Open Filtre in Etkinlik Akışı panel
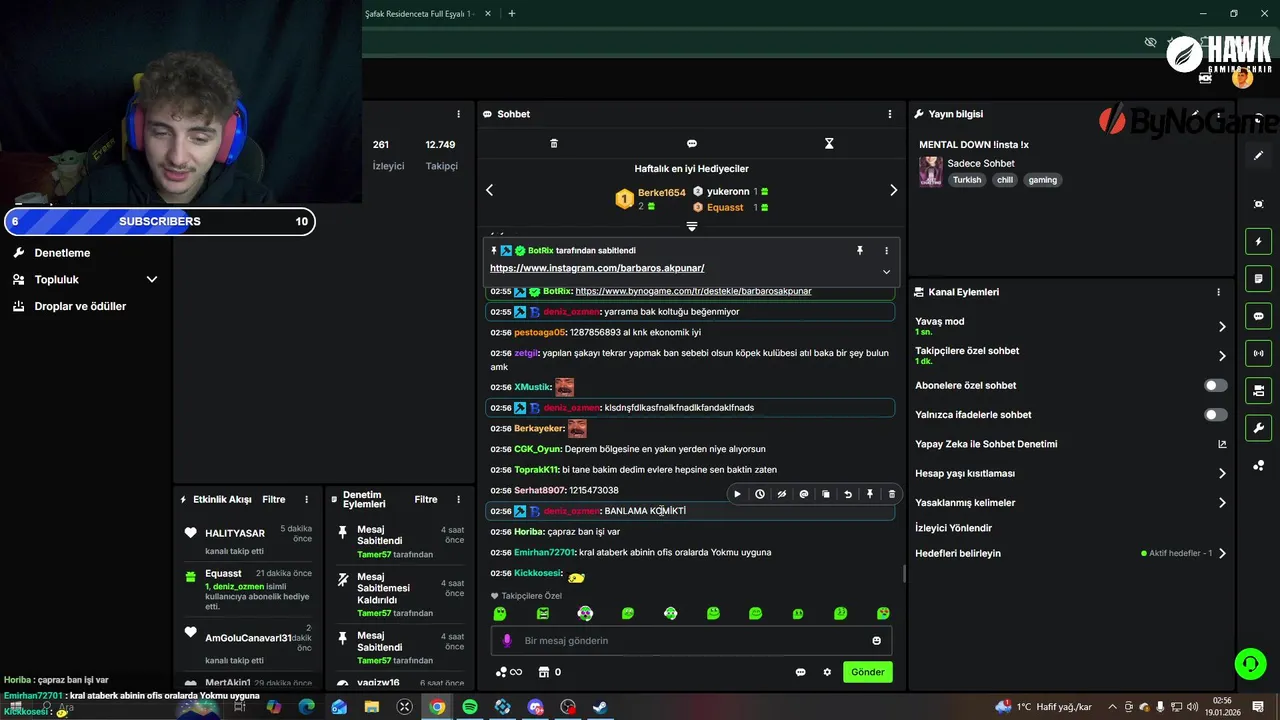The height and width of the screenshot is (720, 1280). tap(274, 499)
